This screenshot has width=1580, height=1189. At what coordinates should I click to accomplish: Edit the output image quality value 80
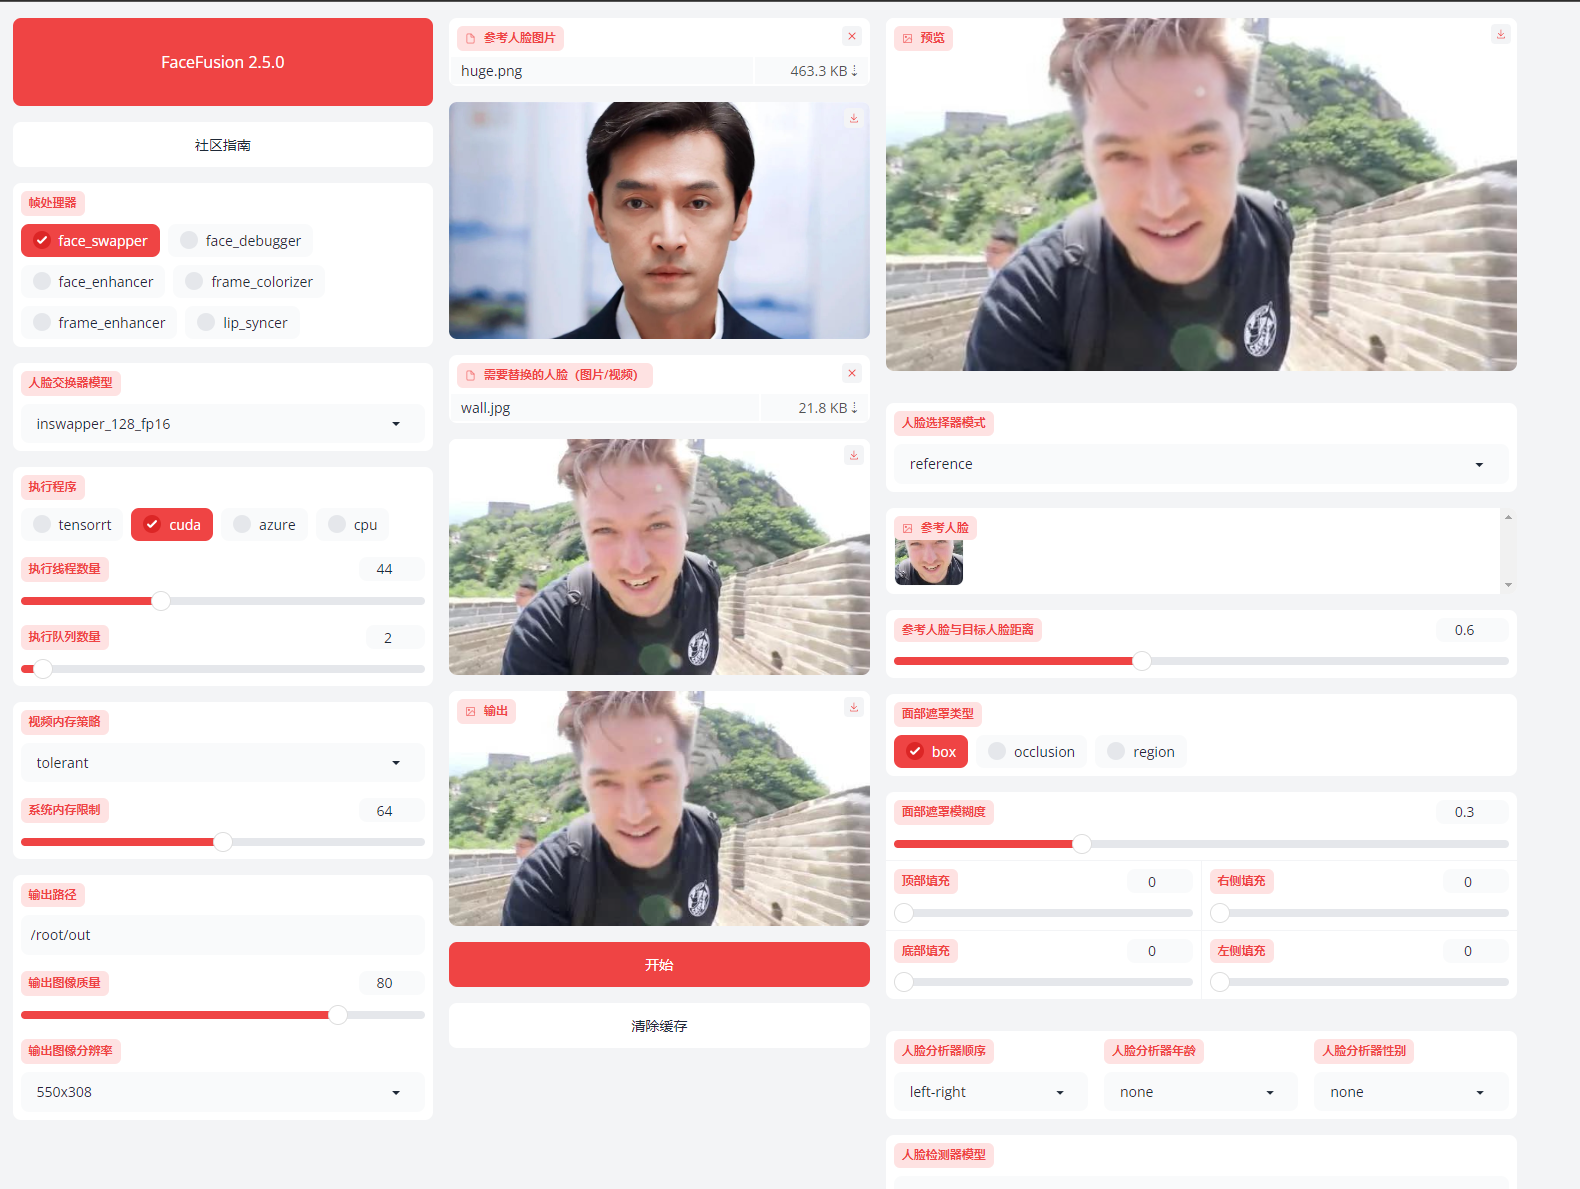click(392, 983)
